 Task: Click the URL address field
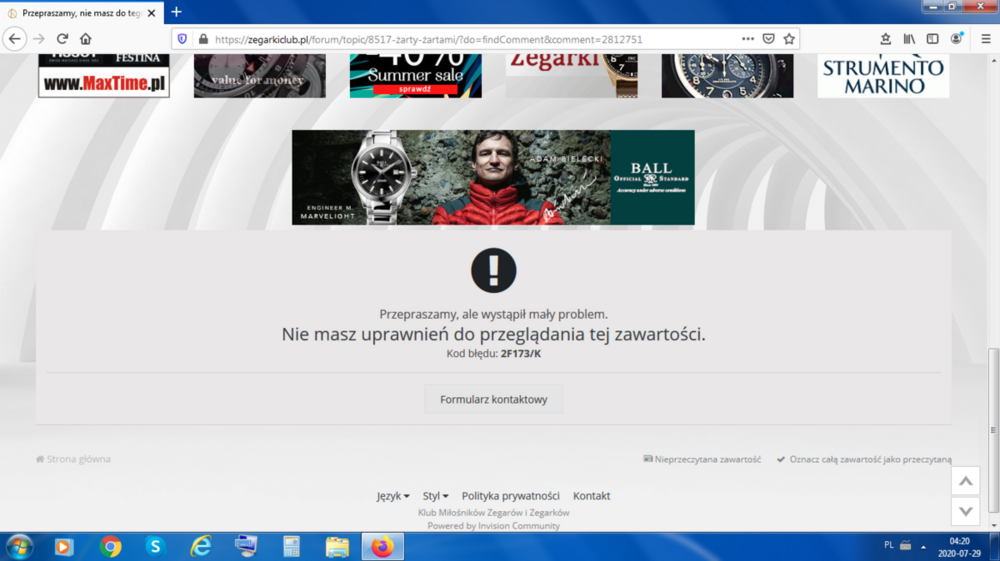(x=427, y=40)
